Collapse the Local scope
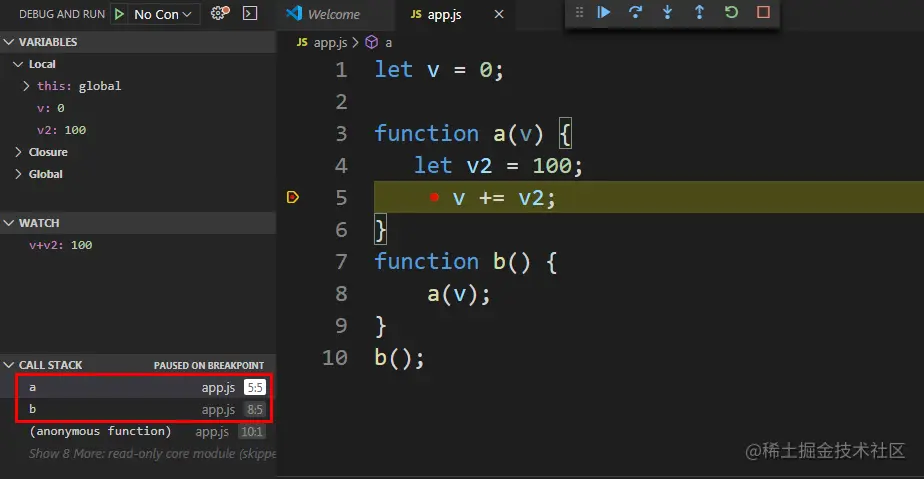This screenshot has width=924, height=479. point(18,64)
